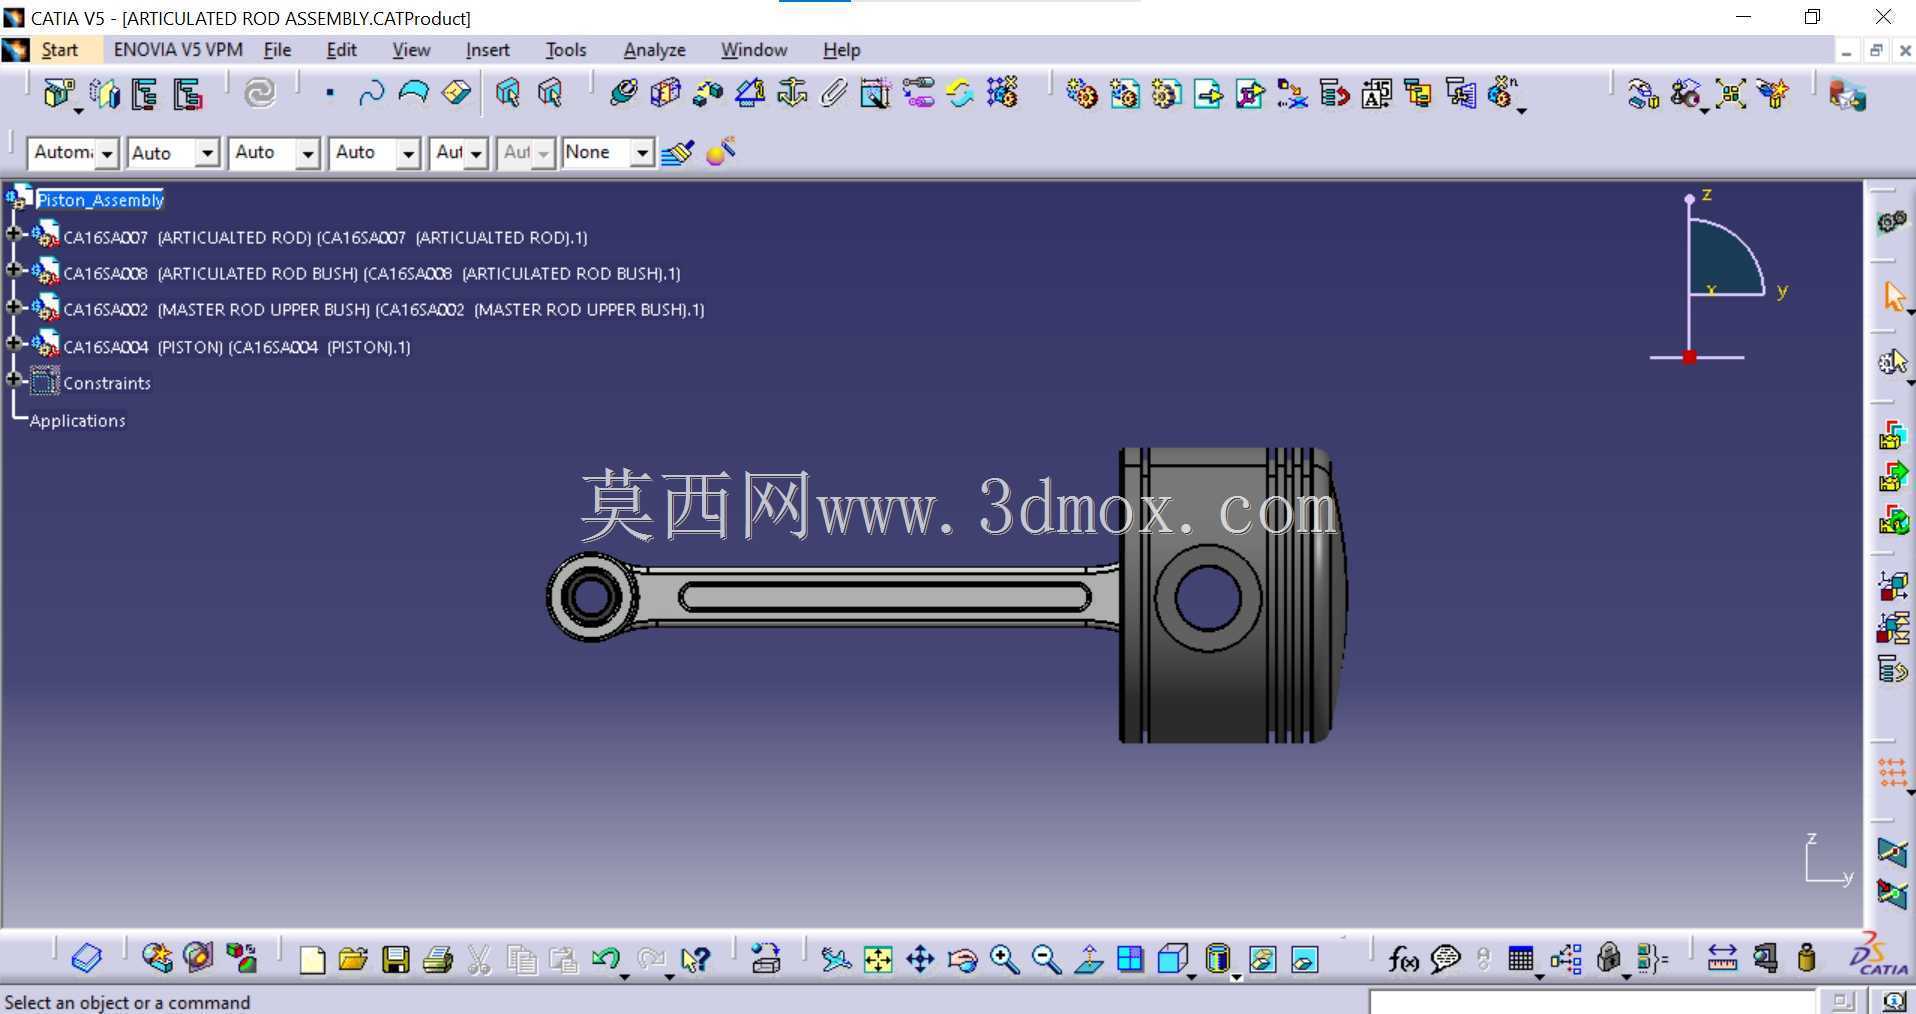Screen dimensions: 1916x1014
Task: Create a new document with New icon
Action: click(x=312, y=960)
